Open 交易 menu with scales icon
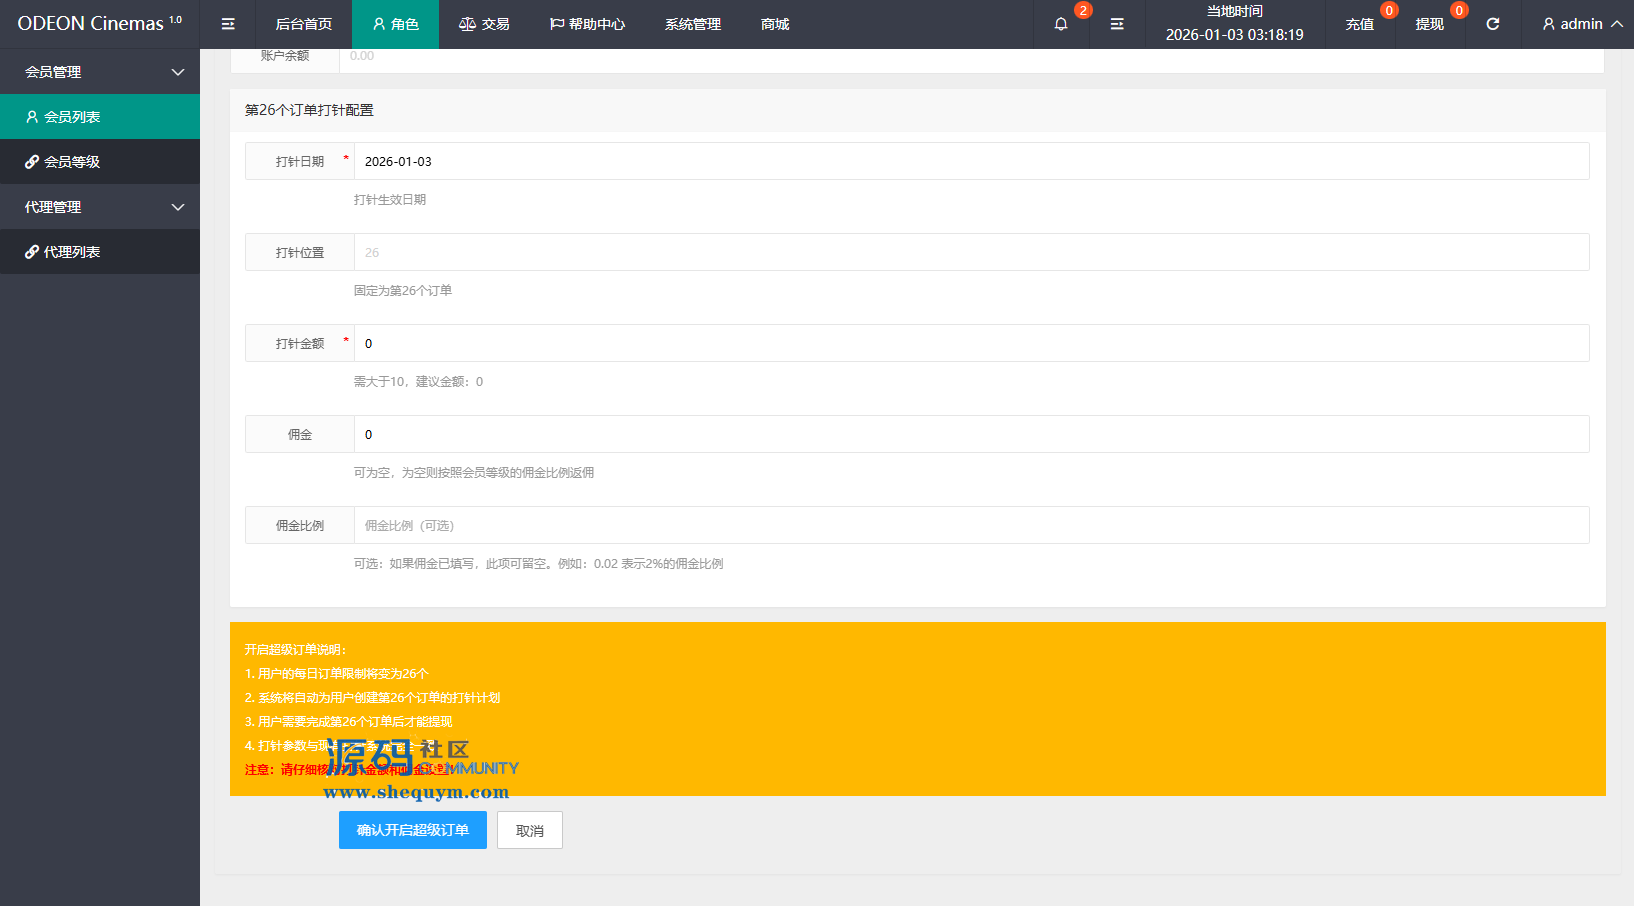Viewport: 1634px width, 906px height. tap(484, 24)
